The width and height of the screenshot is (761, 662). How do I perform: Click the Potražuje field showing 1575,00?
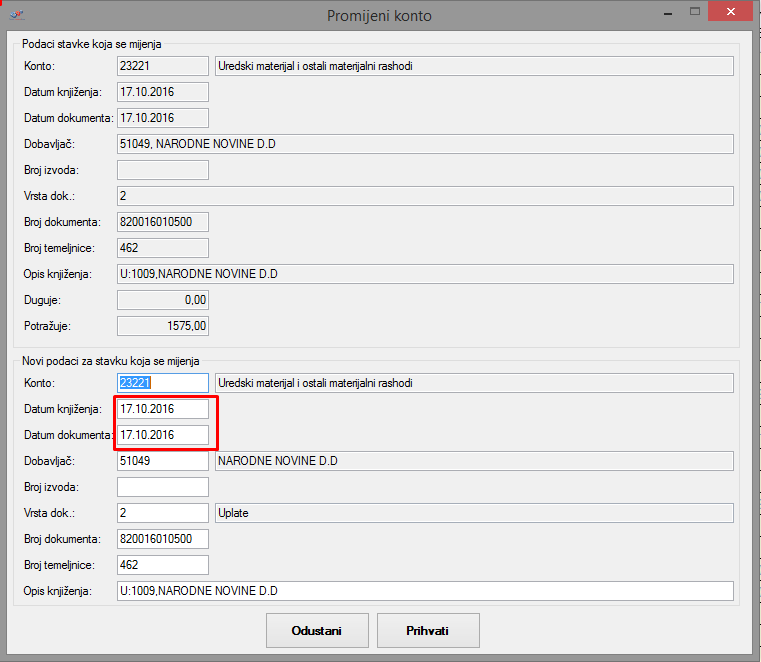tap(163, 326)
